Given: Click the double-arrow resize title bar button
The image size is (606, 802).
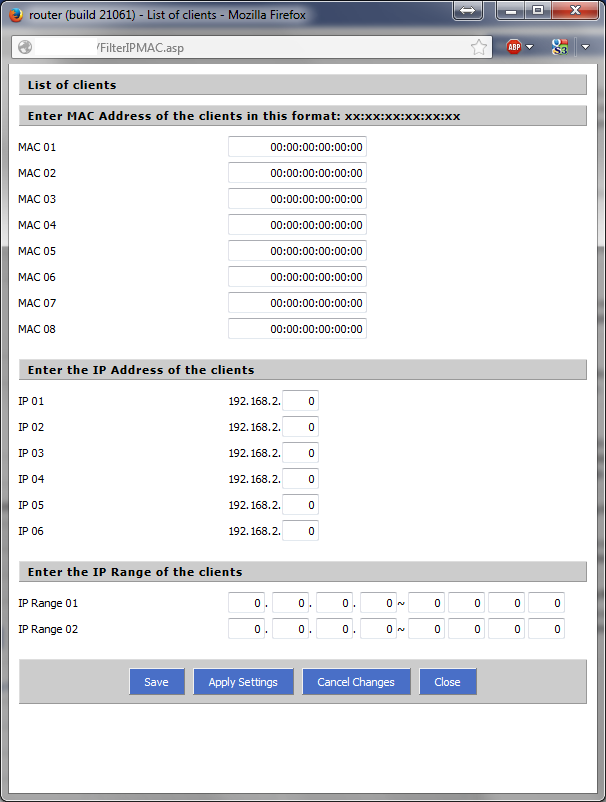Looking at the screenshot, I should [467, 10].
